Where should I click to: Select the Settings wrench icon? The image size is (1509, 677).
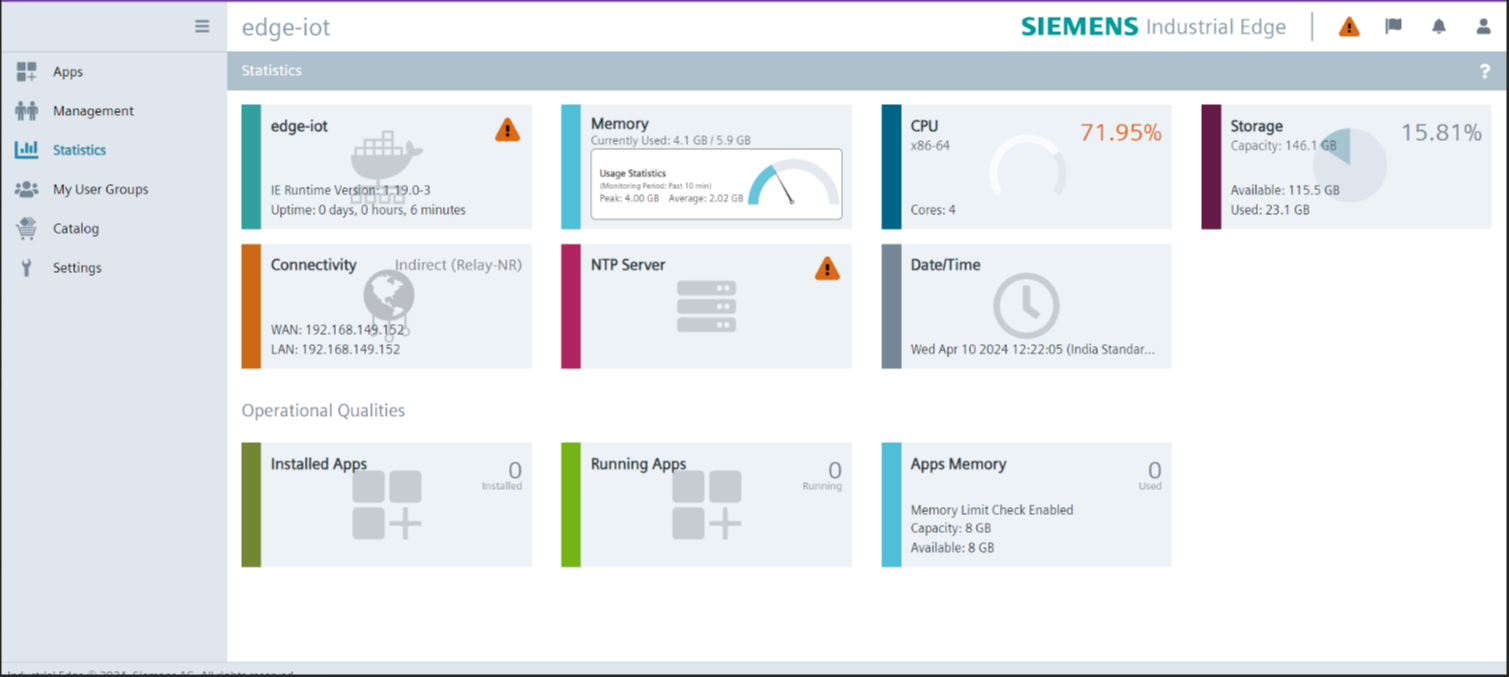pyautogui.click(x=25, y=267)
